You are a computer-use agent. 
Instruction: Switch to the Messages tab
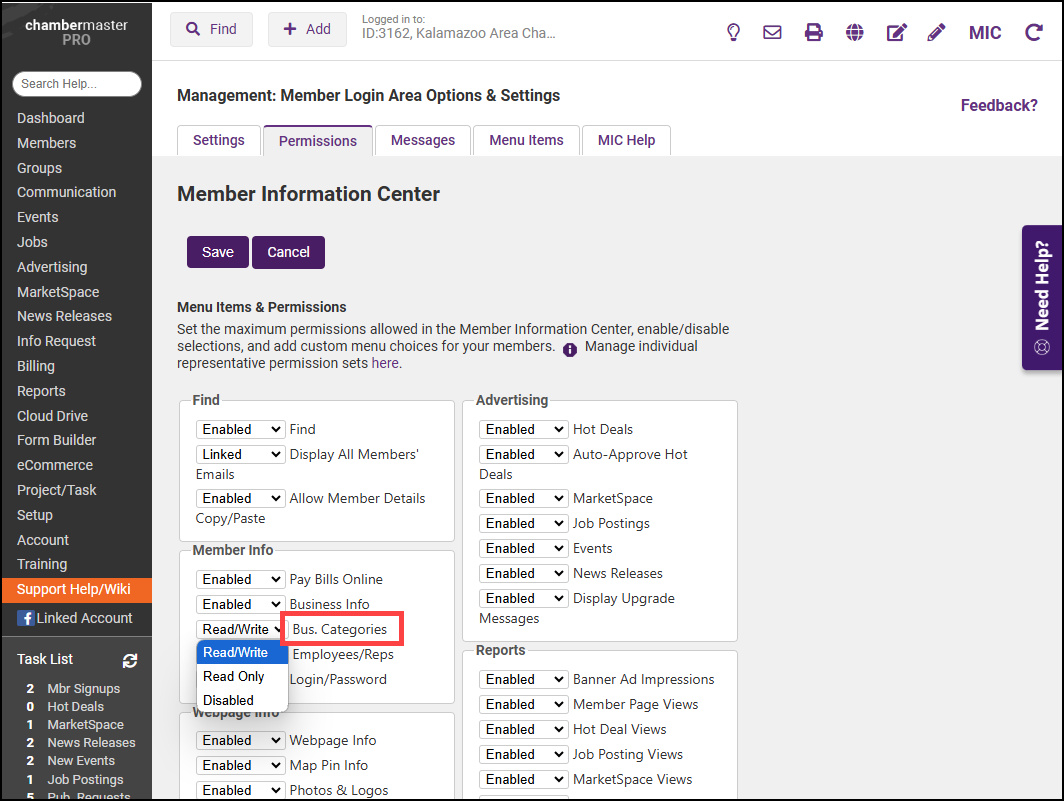click(422, 140)
